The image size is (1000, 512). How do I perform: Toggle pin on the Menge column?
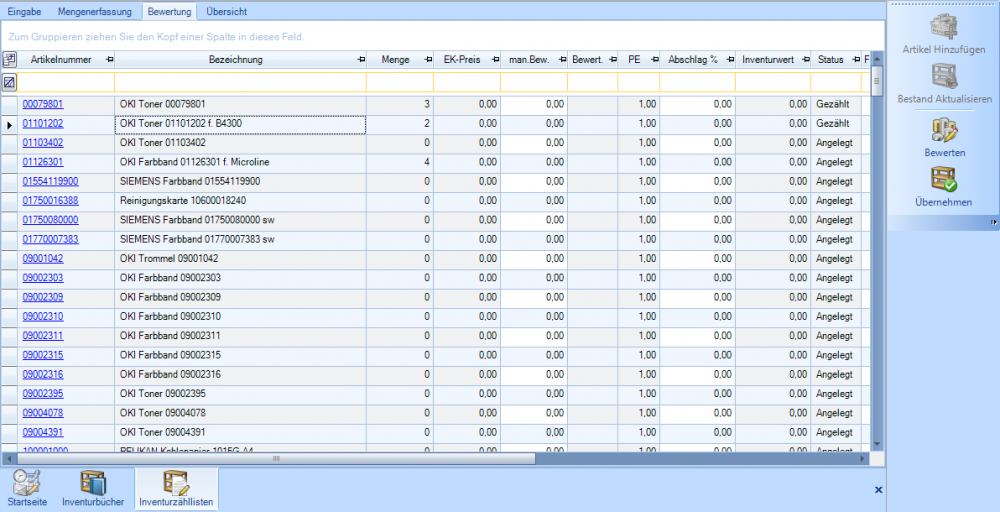coord(428,60)
